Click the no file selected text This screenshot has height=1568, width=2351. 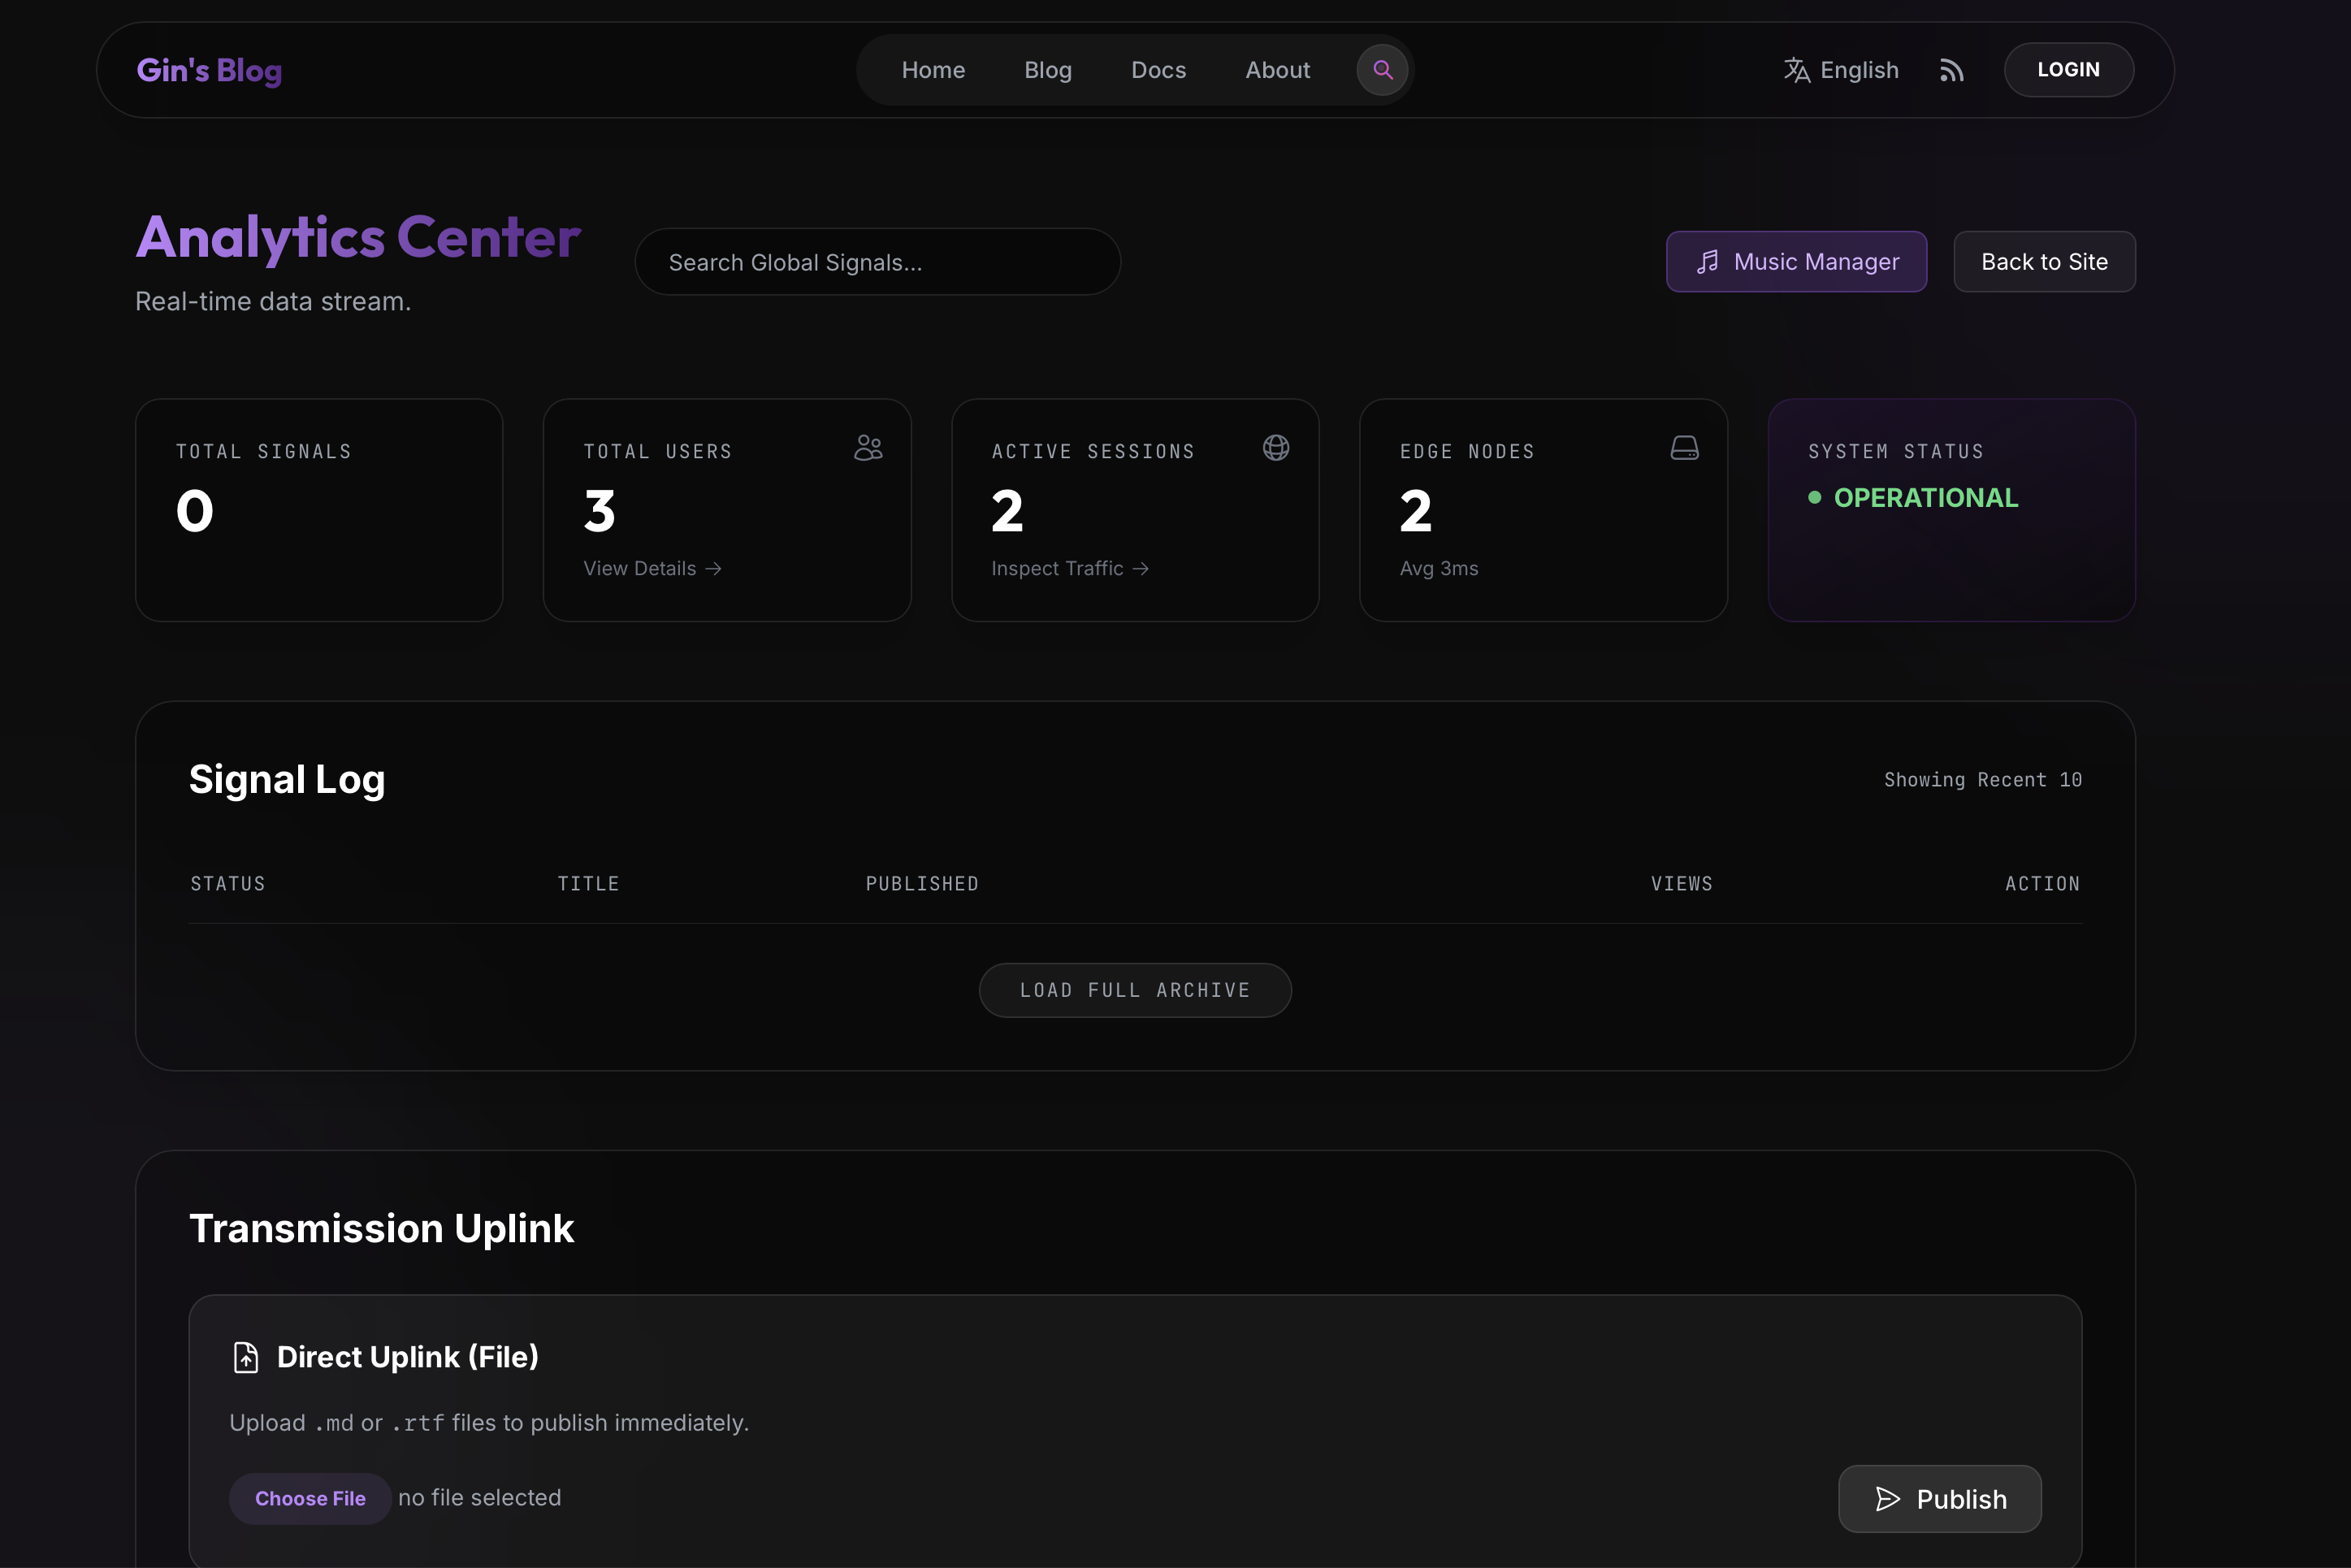[x=480, y=1498]
